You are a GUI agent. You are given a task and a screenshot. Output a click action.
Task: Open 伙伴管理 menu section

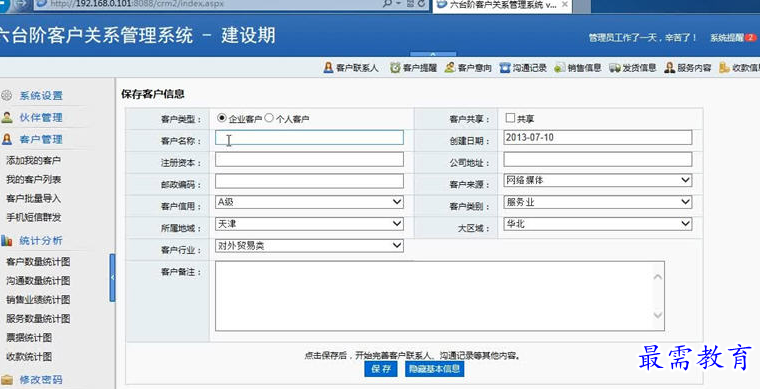point(41,118)
